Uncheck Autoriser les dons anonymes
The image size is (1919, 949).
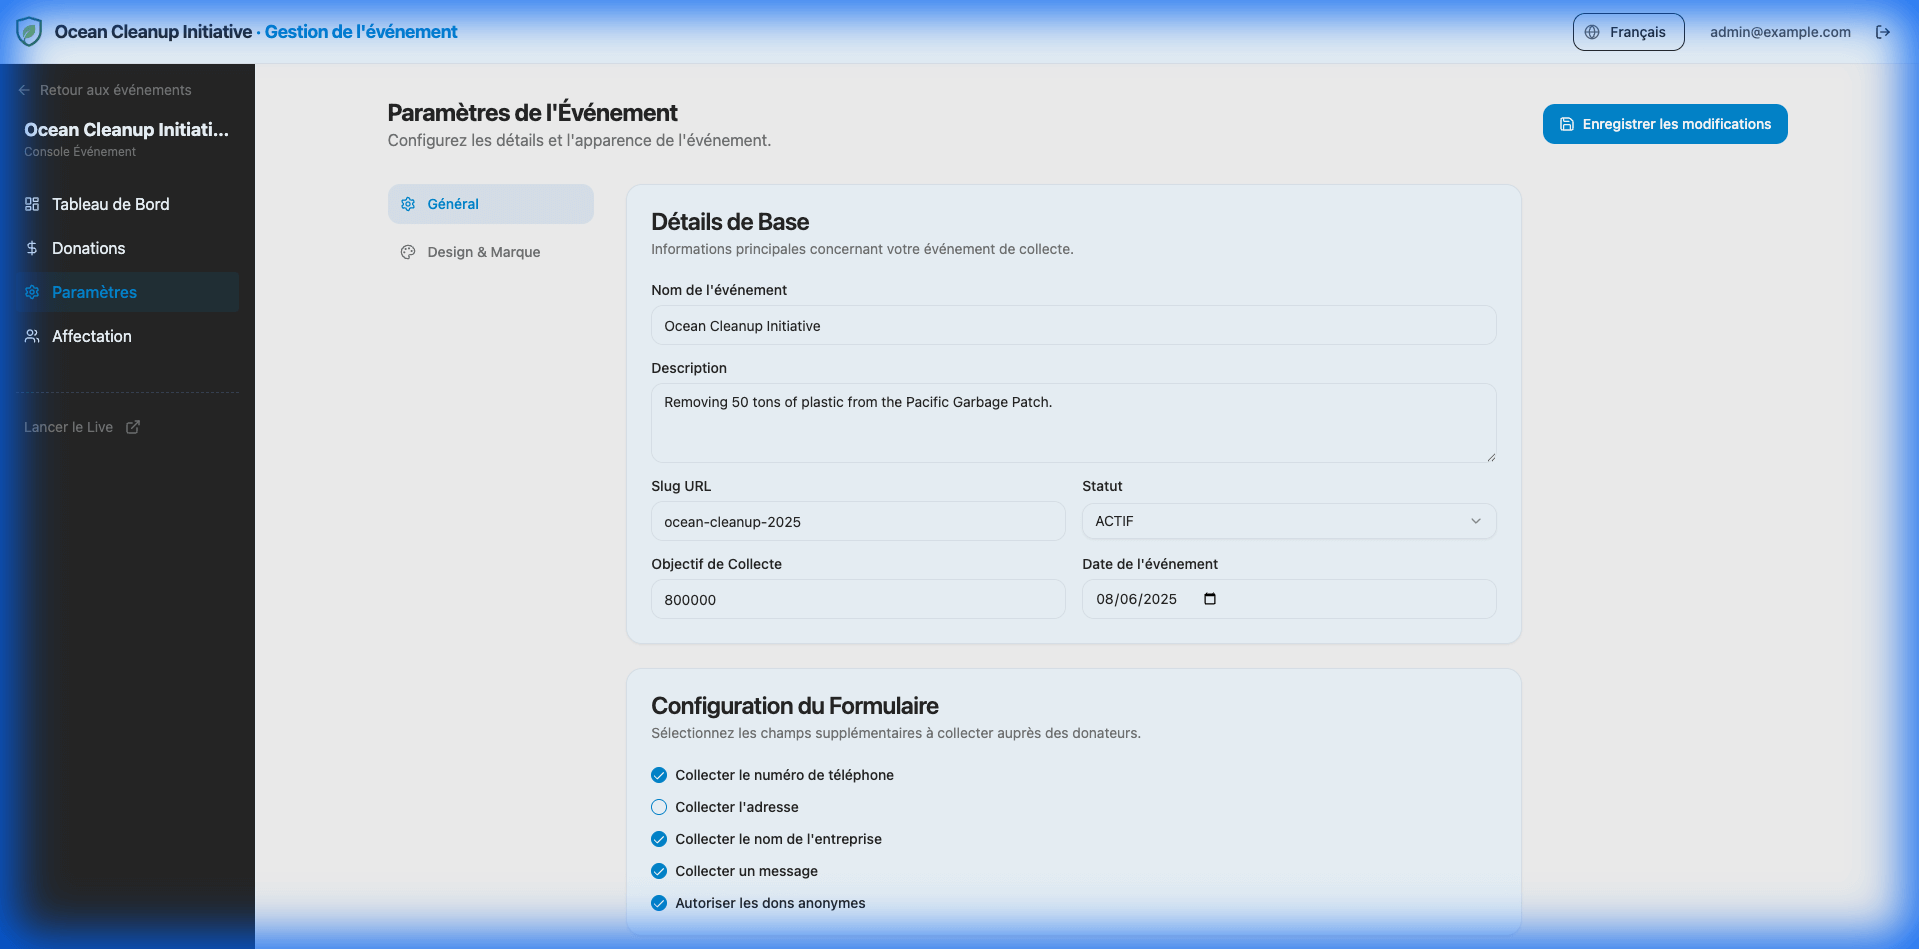658,903
